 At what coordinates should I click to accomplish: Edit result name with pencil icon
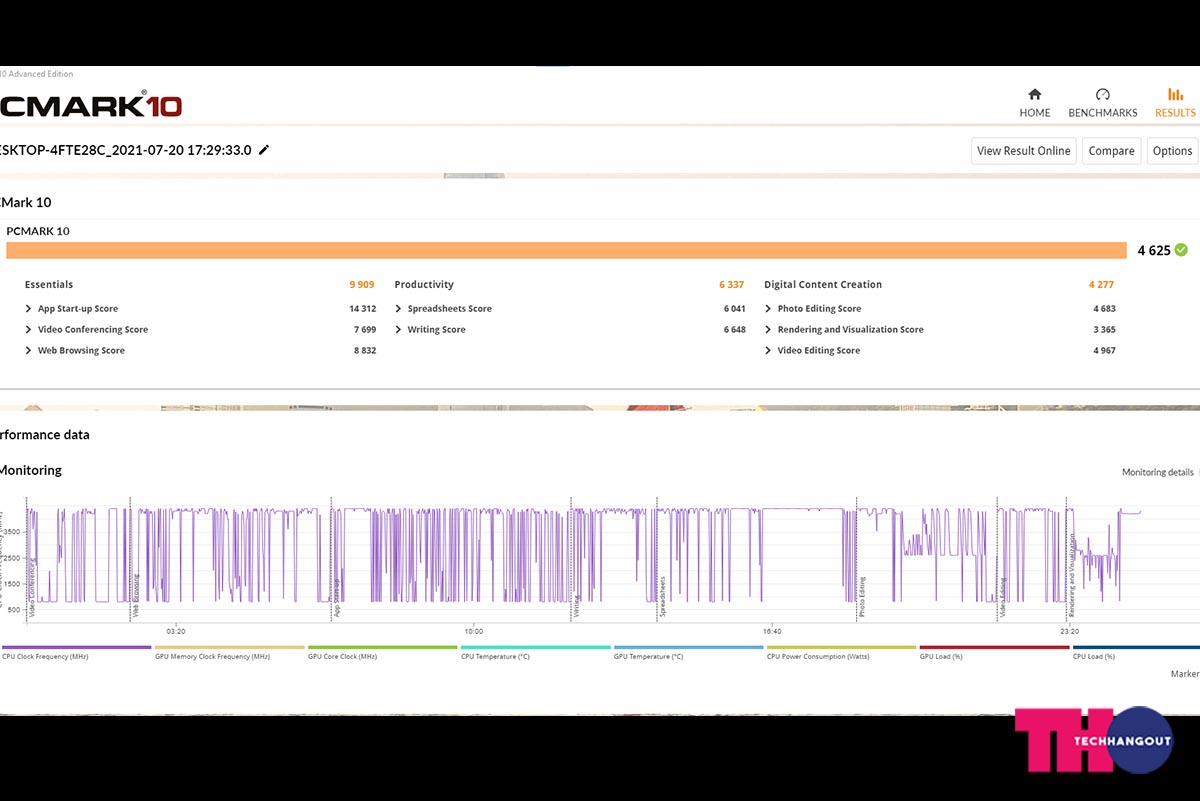(264, 150)
